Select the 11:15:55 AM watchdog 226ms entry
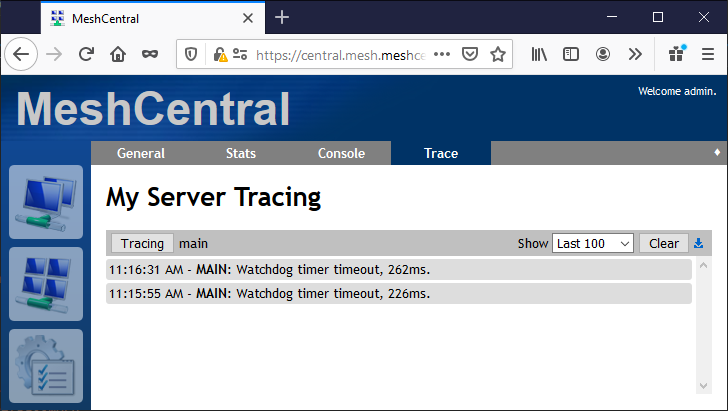The image size is (728, 411). (x=399, y=294)
